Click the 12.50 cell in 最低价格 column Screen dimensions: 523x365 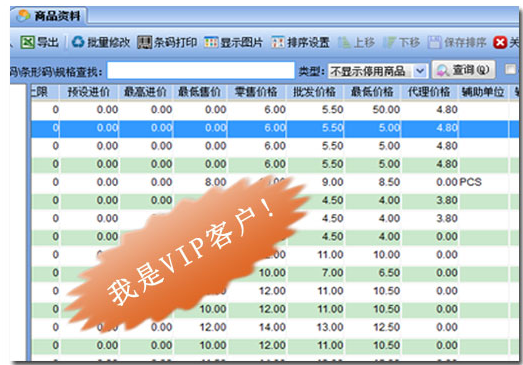click(372, 327)
